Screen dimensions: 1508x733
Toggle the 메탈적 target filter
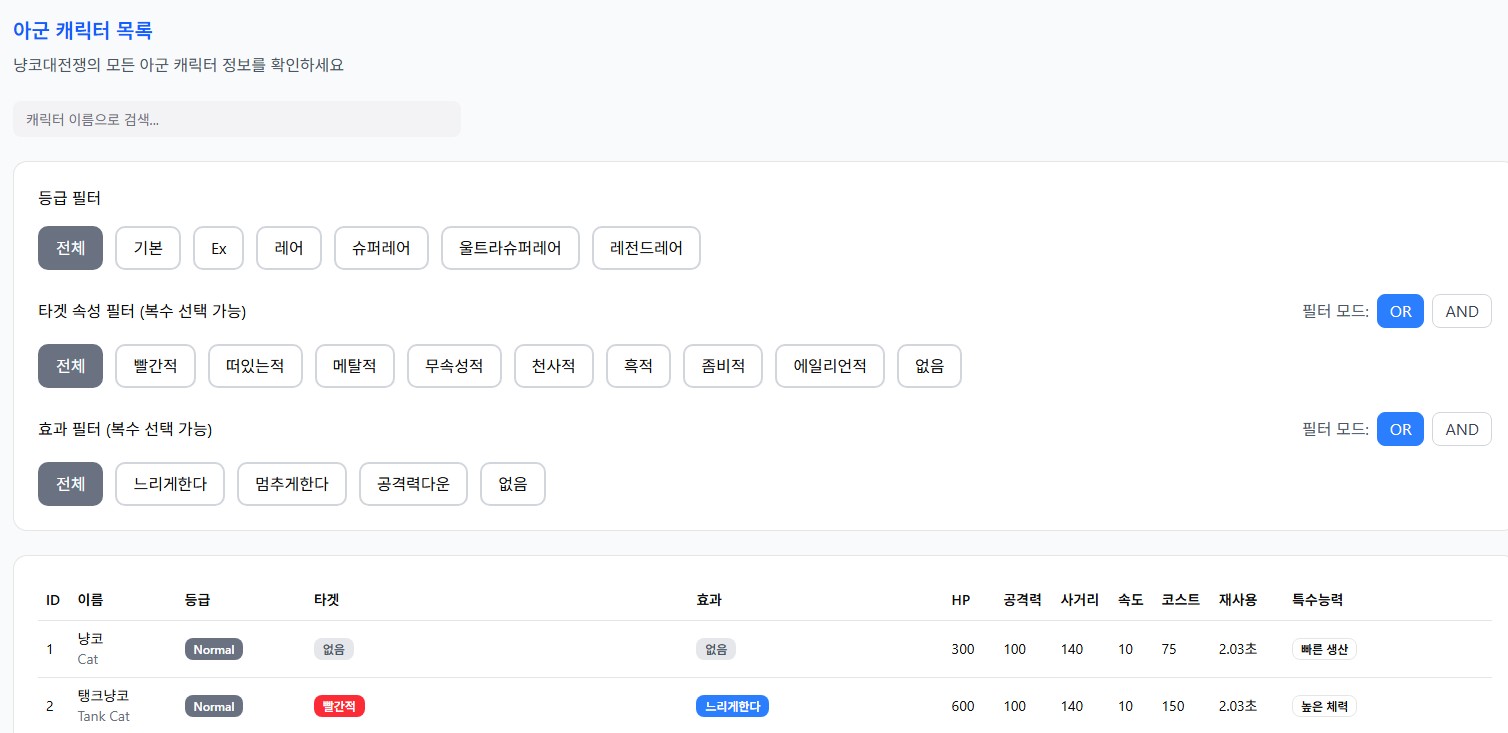click(354, 366)
